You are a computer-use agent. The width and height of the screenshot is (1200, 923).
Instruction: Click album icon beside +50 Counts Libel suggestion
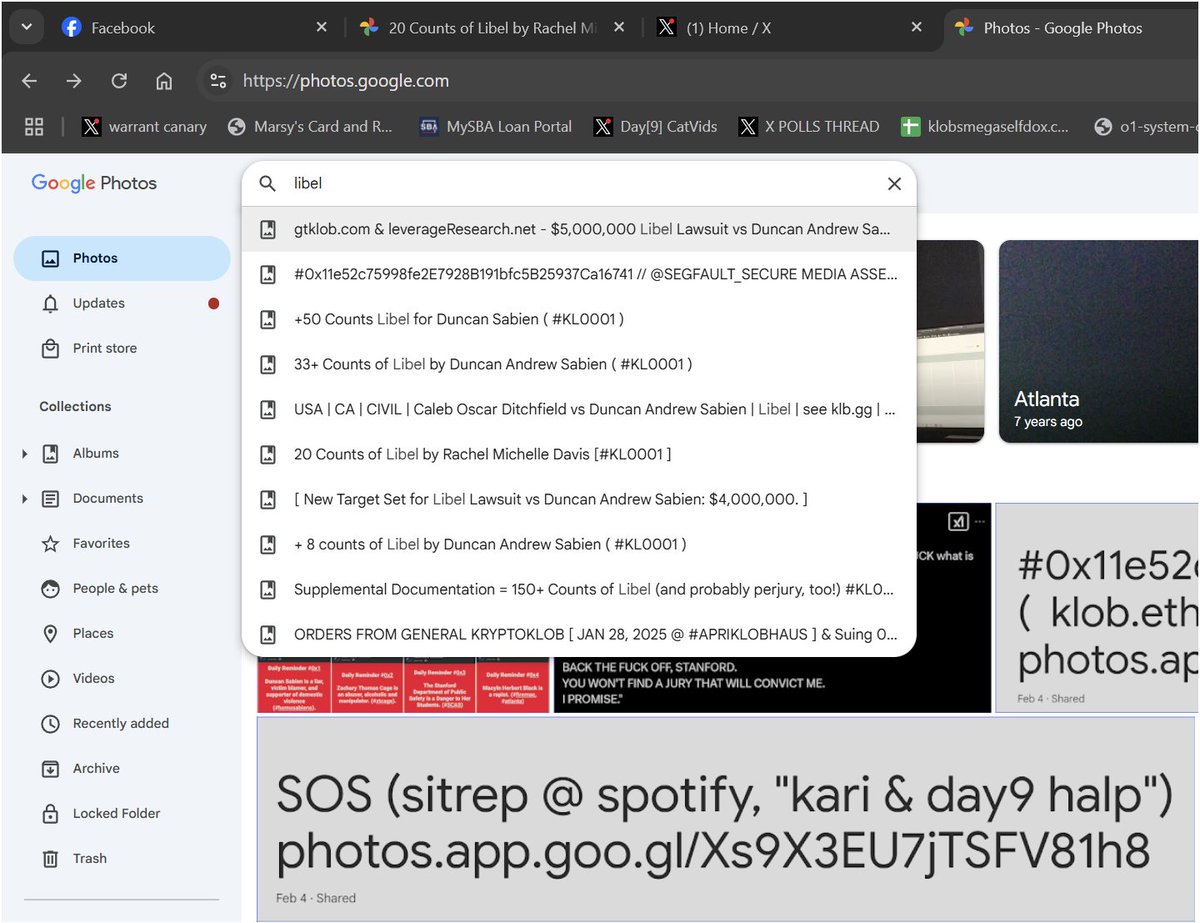(268, 319)
